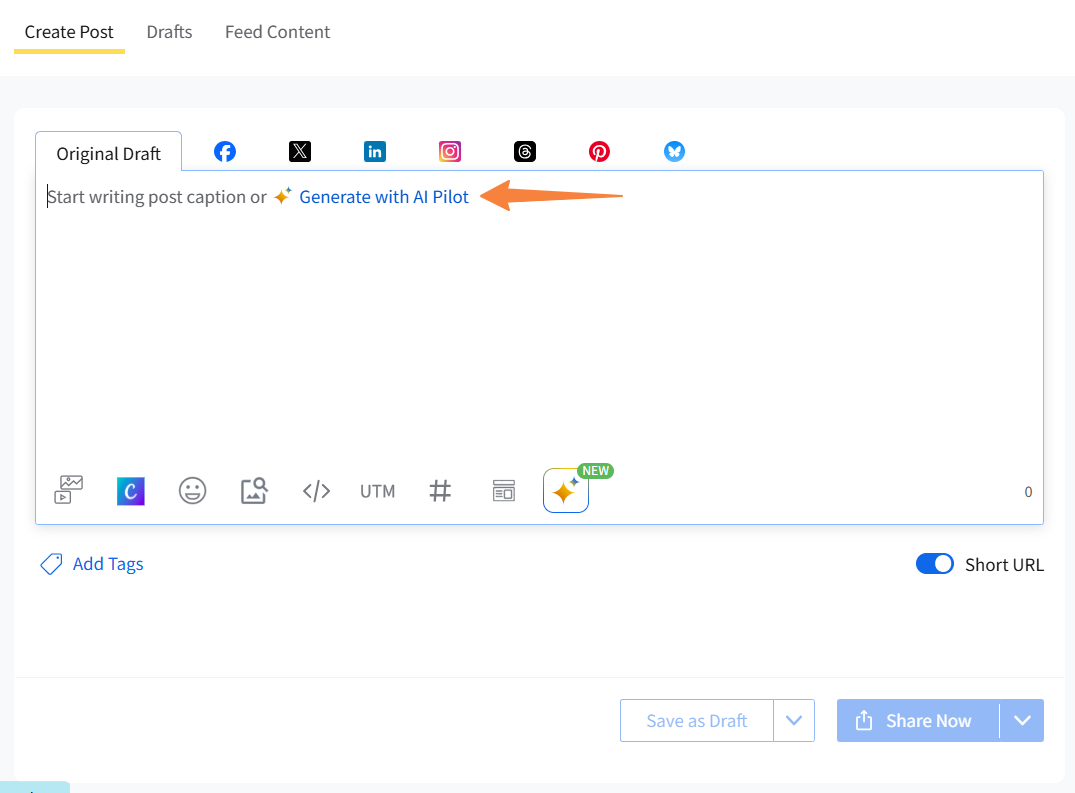Click the image search icon
The width and height of the screenshot is (1075, 793).
click(254, 491)
